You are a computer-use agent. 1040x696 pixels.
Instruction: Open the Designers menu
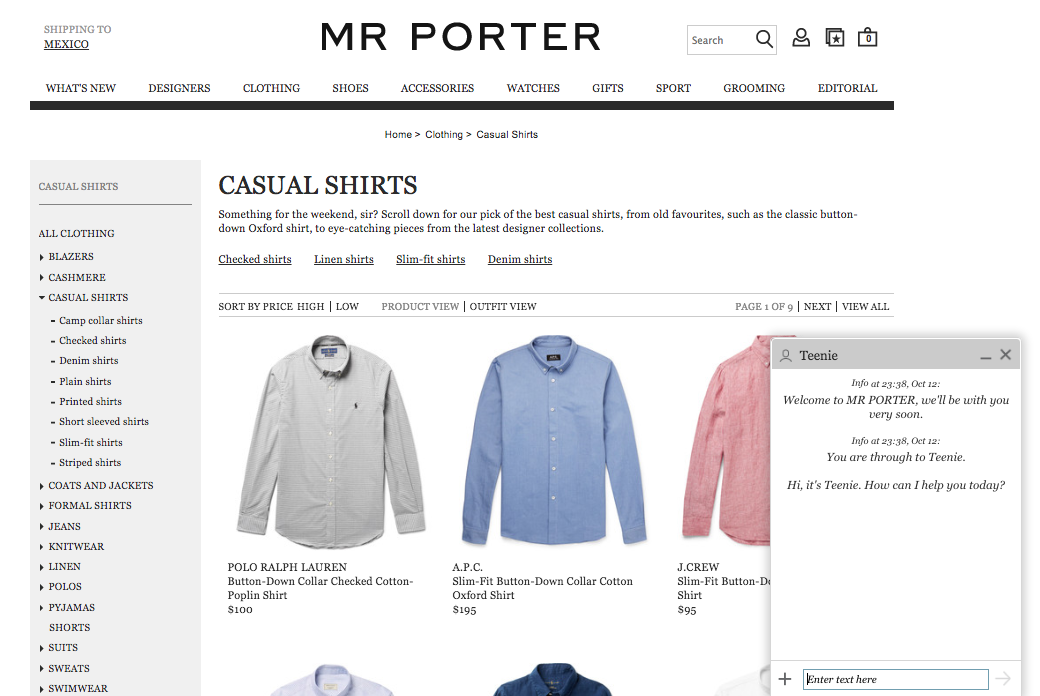[179, 88]
